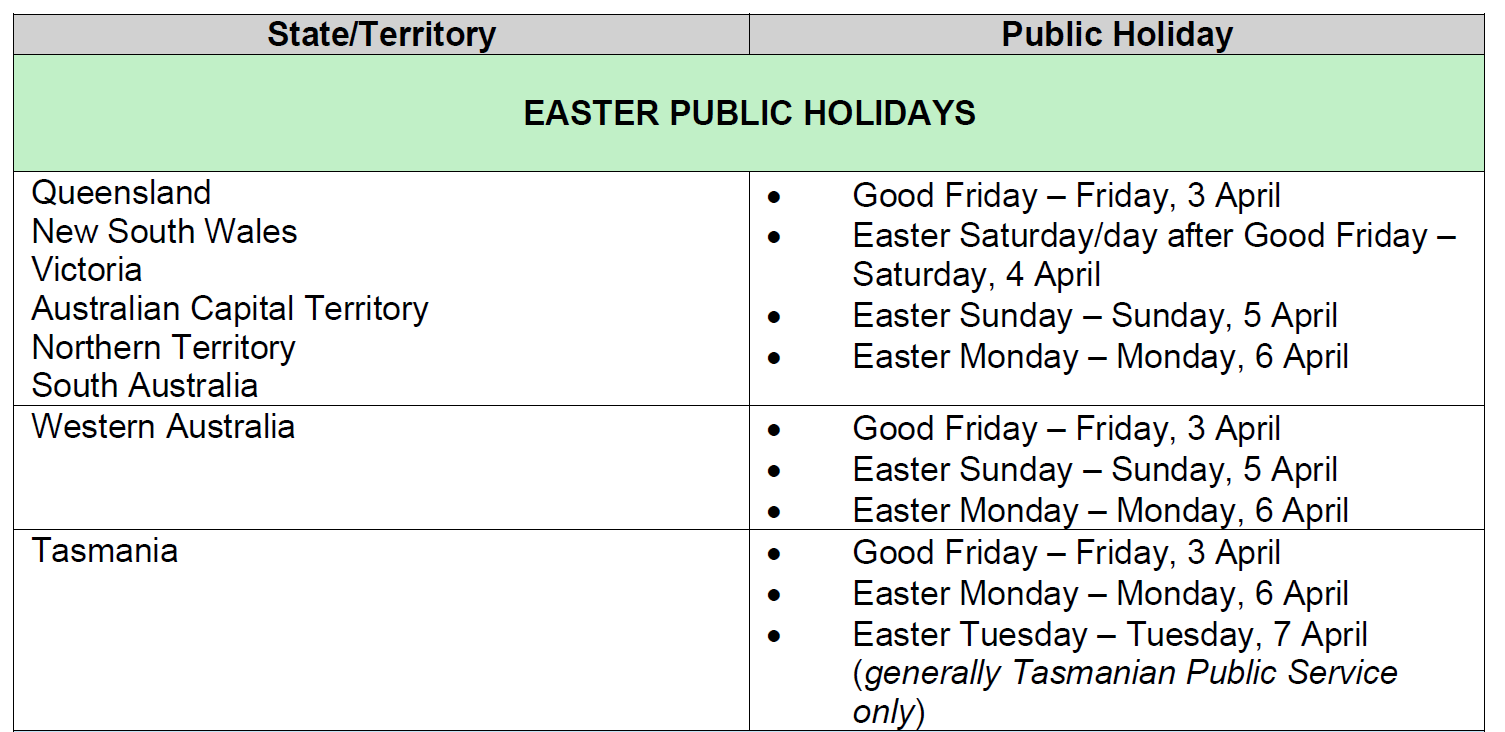Click the Tasmania cell
Image resolution: width=1505 pixels, height=732 pixels.
[x=105, y=551]
